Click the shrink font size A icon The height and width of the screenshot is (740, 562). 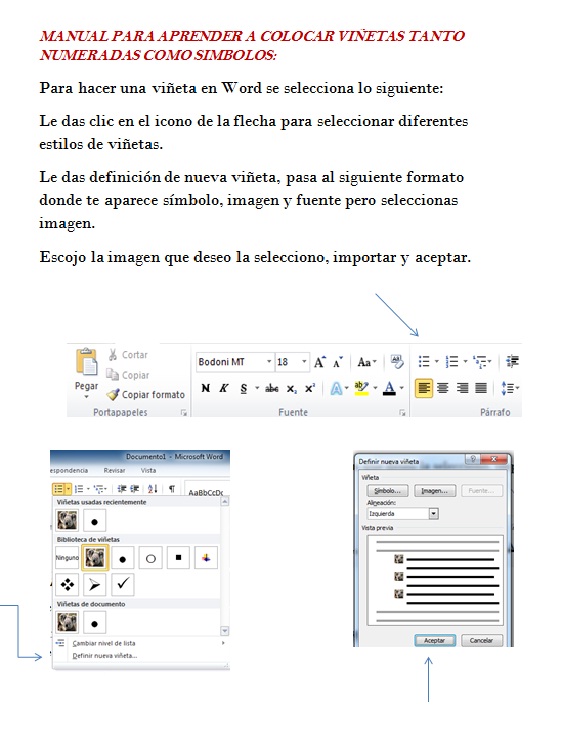337,362
